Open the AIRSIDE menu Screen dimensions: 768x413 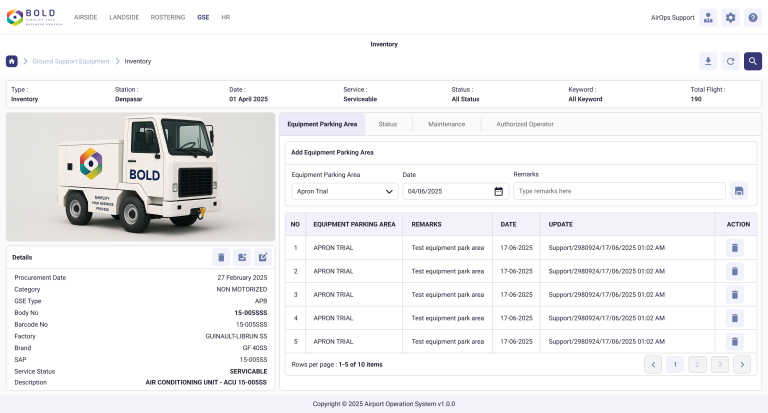(x=86, y=17)
